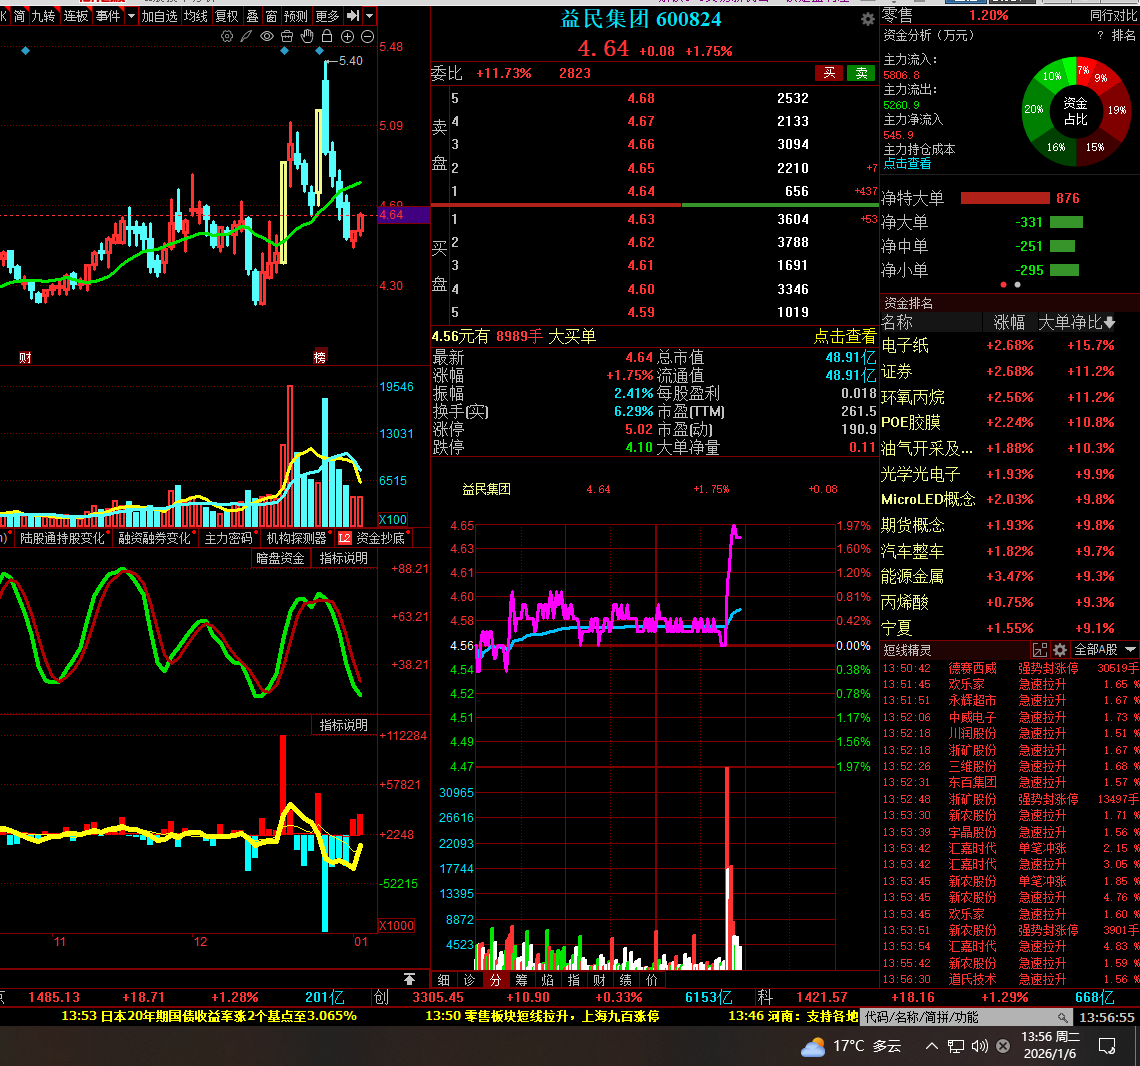
Task: Switch to 机构探测器 tab
Action: pyautogui.click(x=296, y=538)
